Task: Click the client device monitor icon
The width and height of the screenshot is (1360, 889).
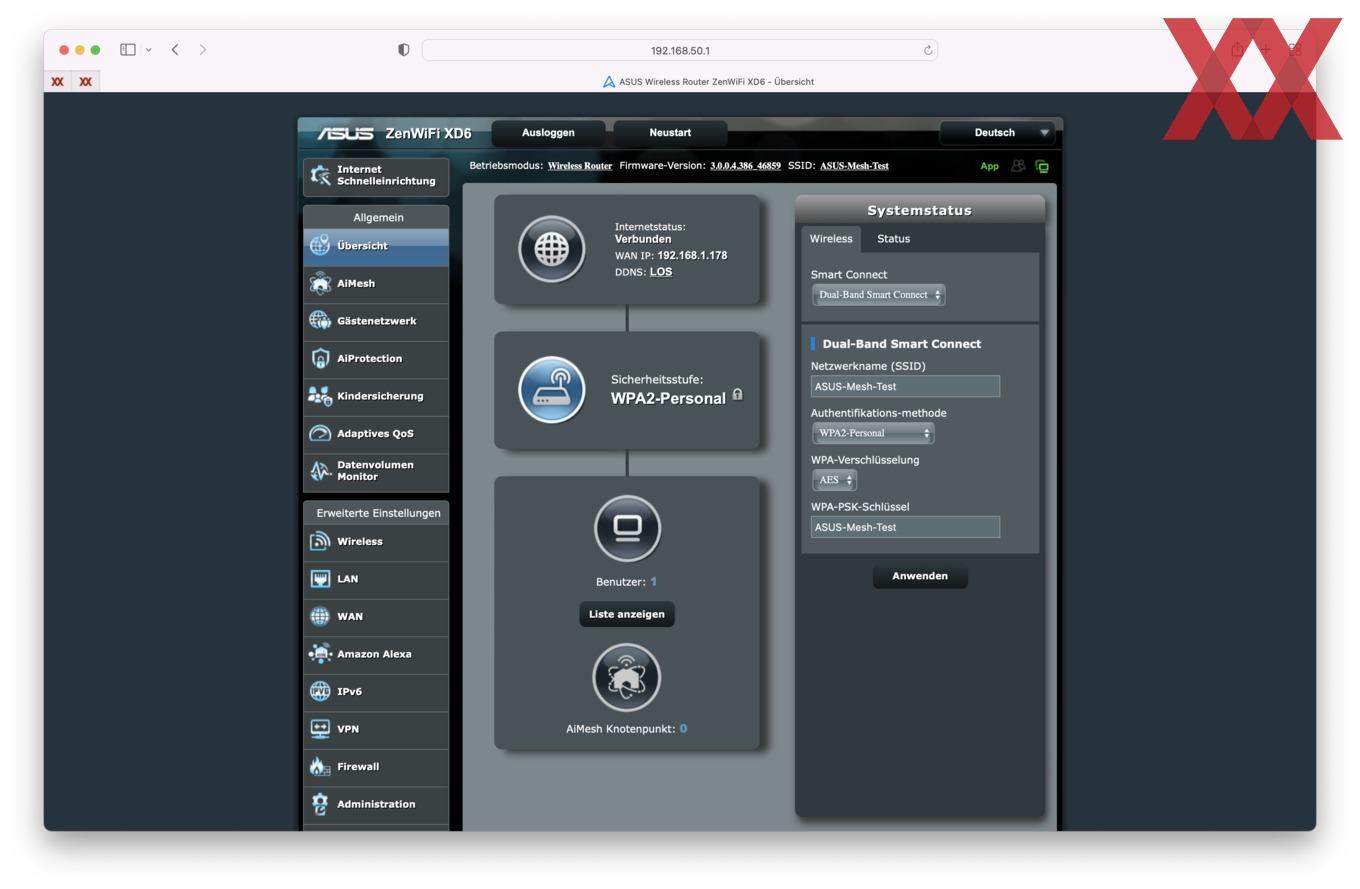Action: pos(627,528)
